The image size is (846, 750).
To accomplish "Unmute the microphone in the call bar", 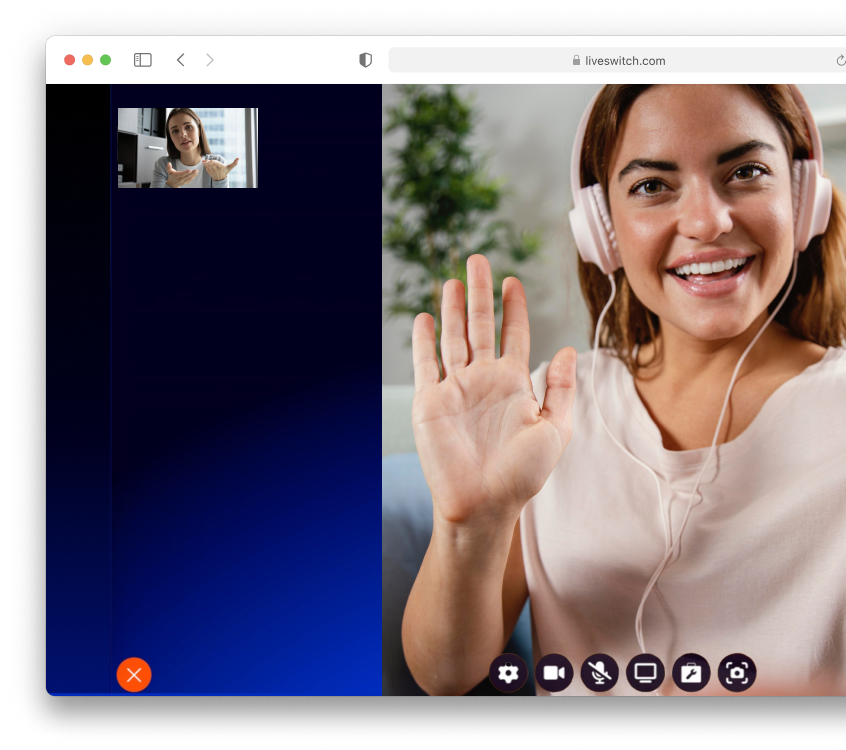I will [600, 673].
